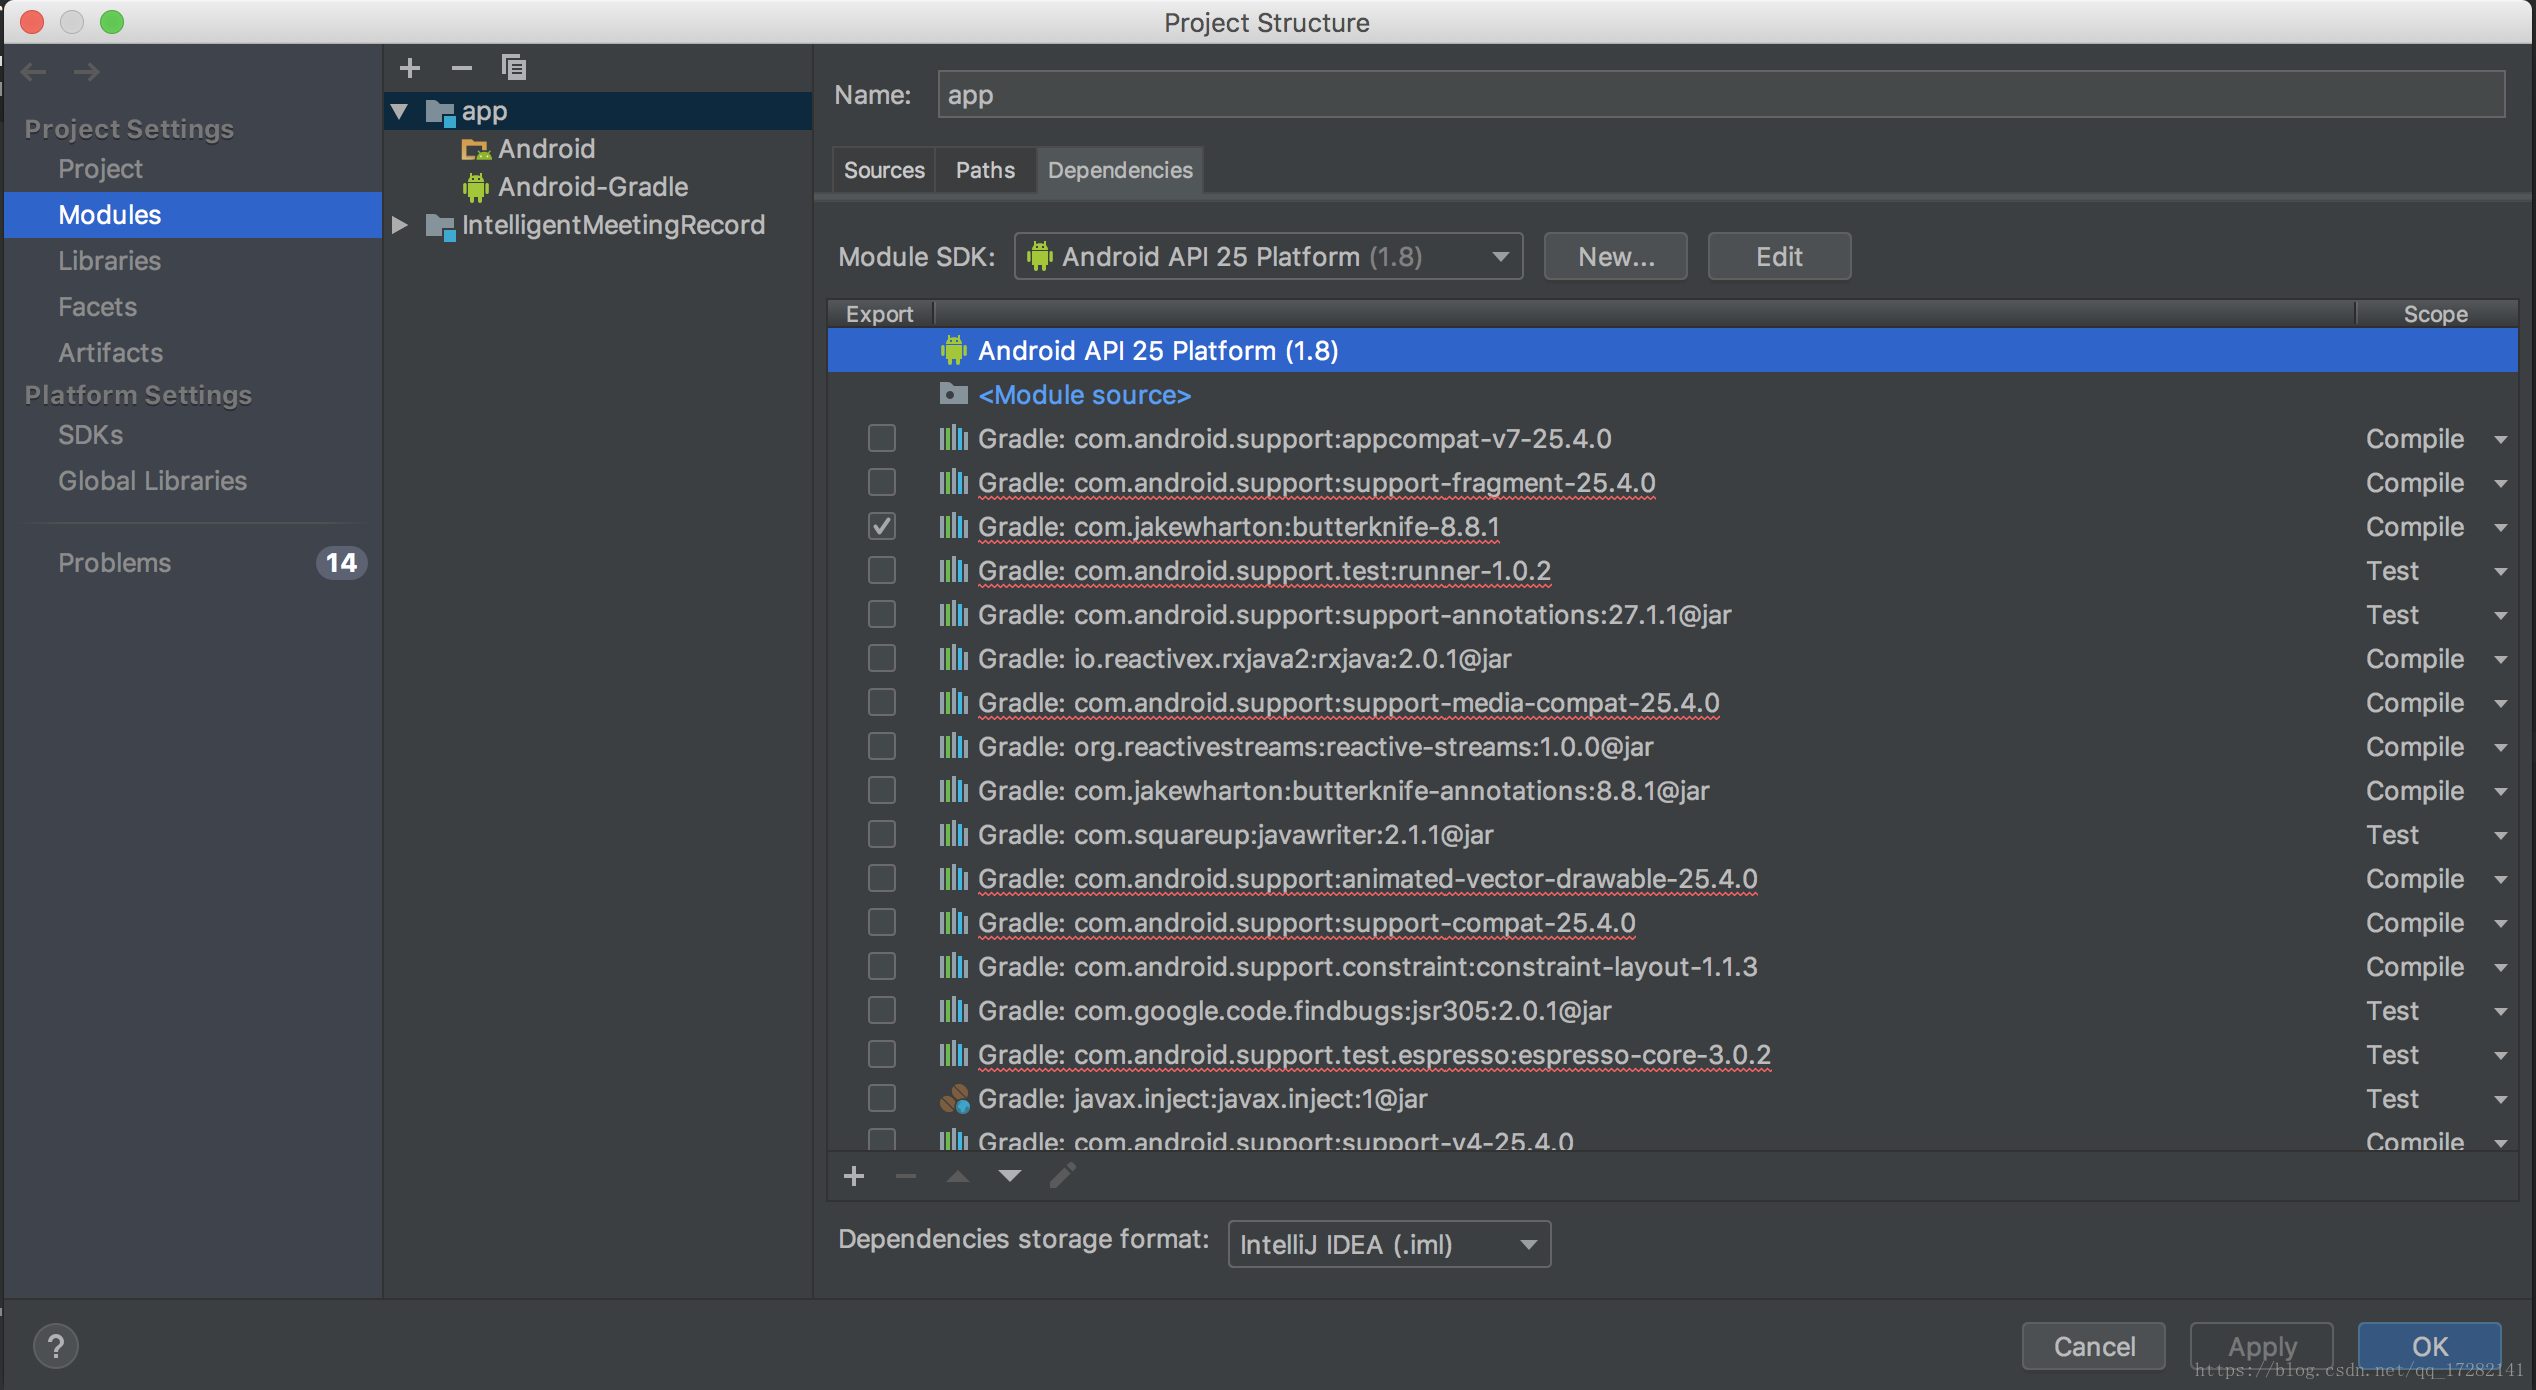Switch to the Paths tab
Image resolution: width=2536 pixels, height=1390 pixels.
pyautogui.click(x=985, y=170)
